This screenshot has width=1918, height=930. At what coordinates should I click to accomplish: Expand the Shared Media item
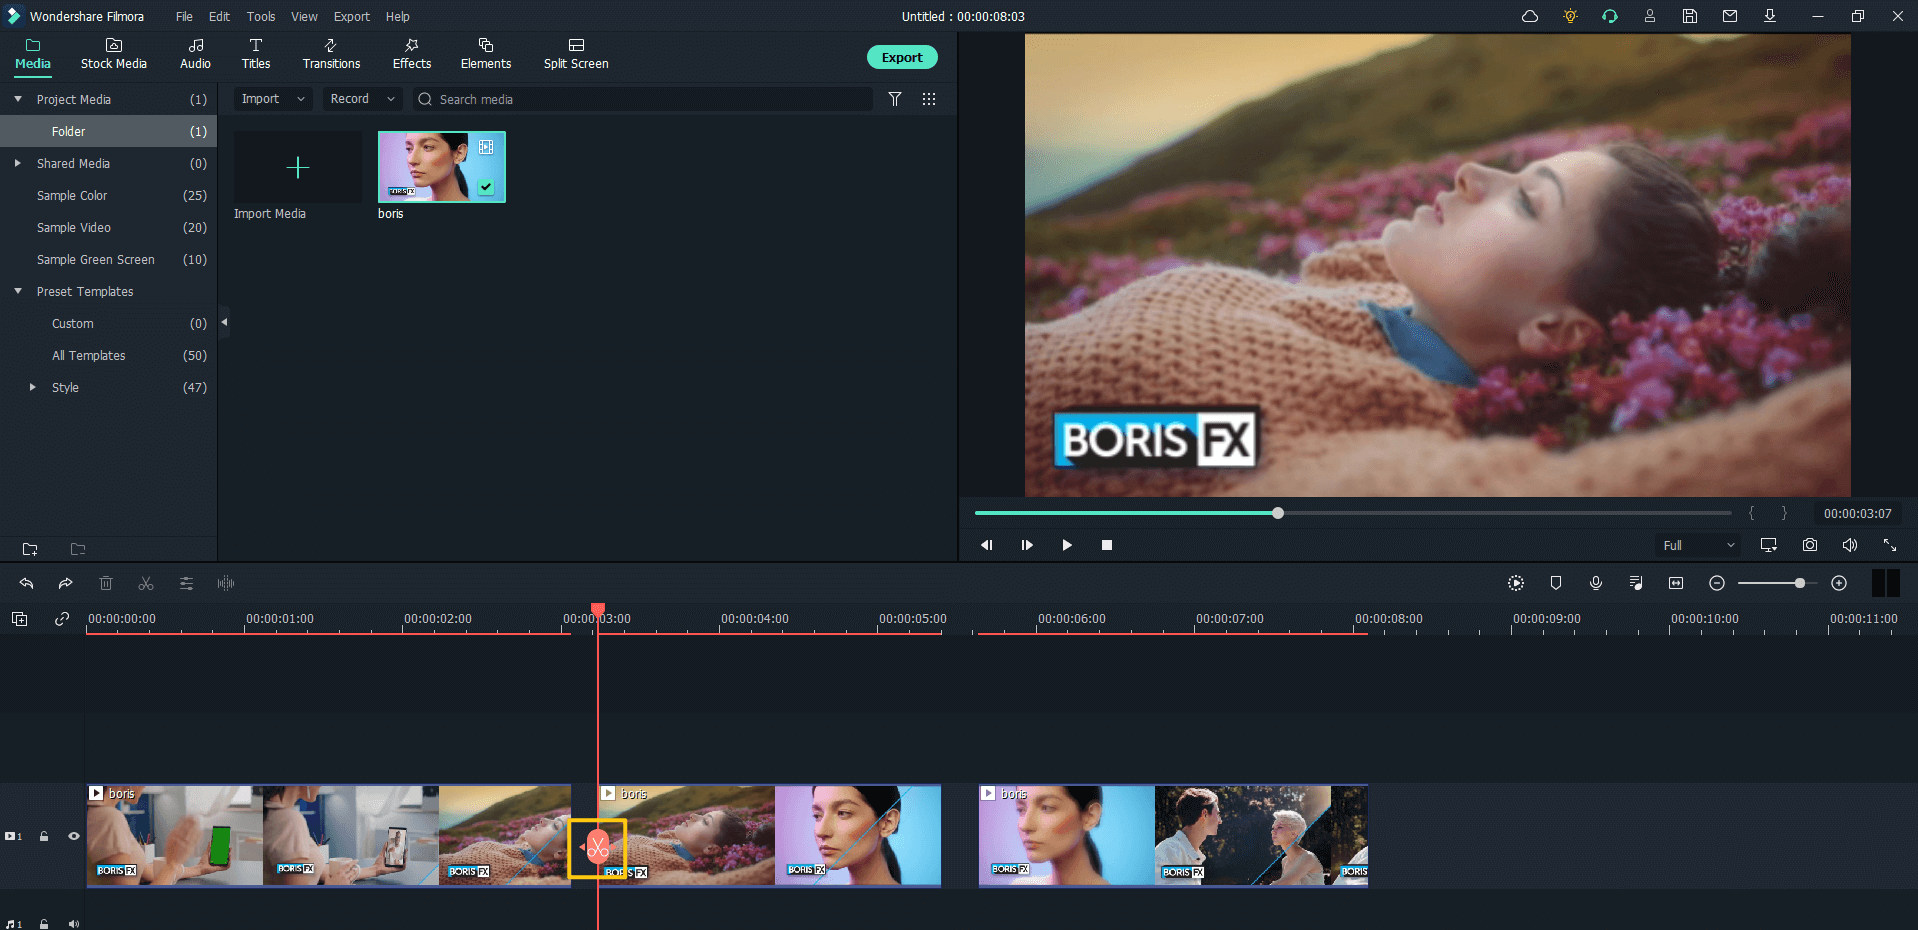pos(18,163)
